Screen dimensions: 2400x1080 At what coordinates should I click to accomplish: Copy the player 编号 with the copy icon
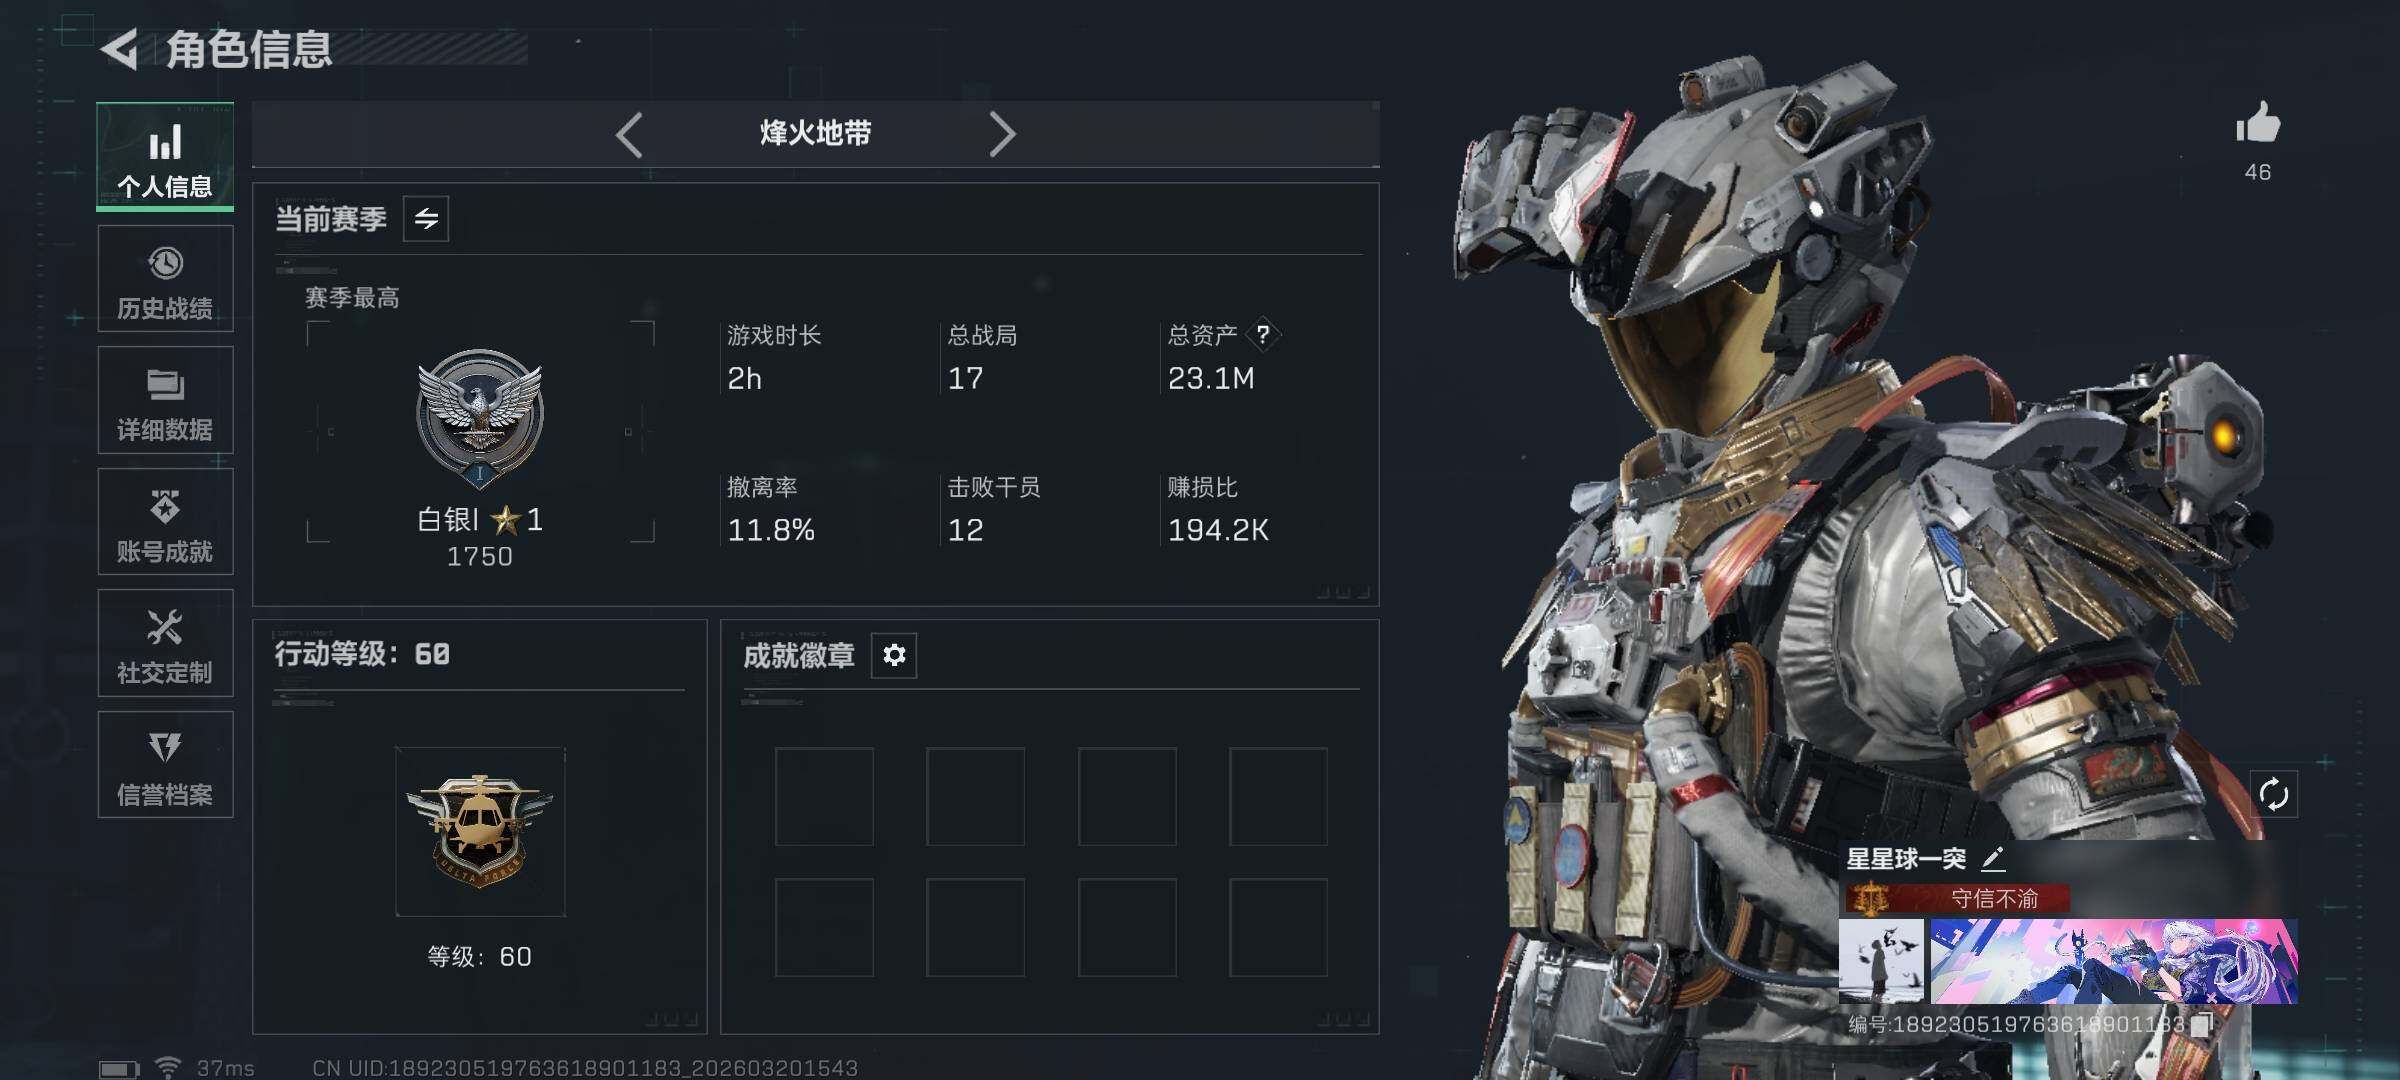(2200, 1024)
